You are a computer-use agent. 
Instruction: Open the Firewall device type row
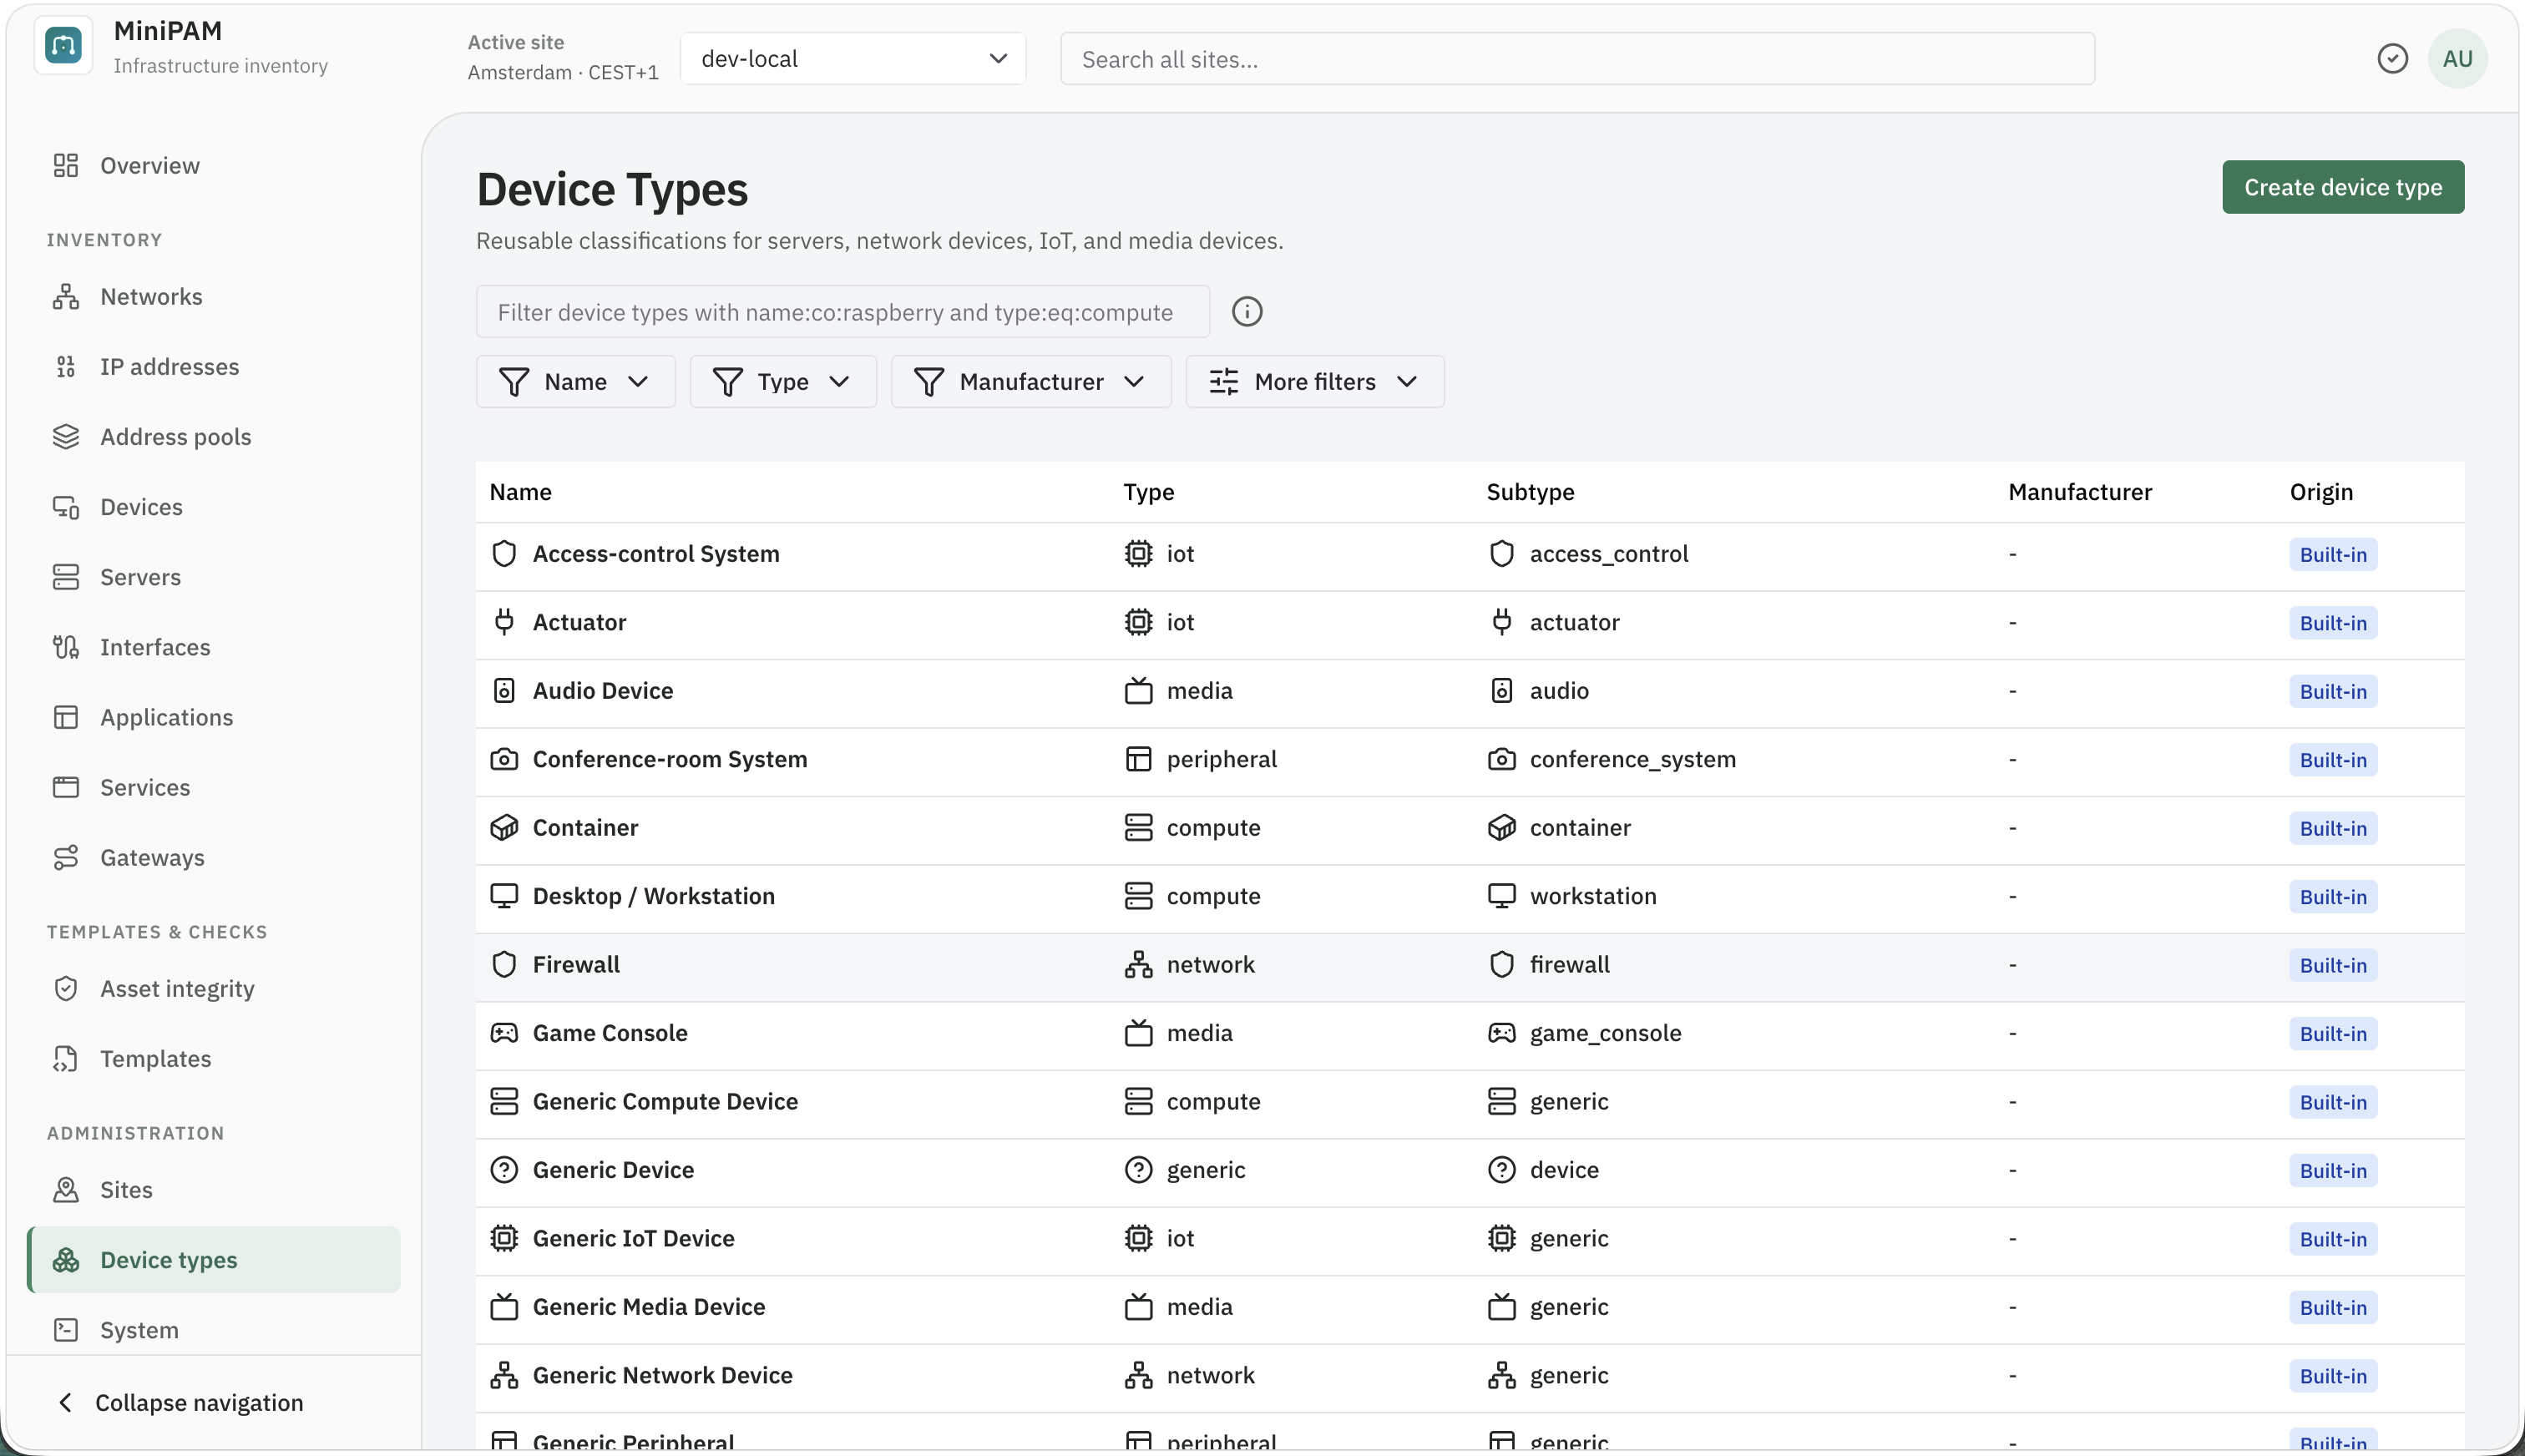tap(1470, 966)
